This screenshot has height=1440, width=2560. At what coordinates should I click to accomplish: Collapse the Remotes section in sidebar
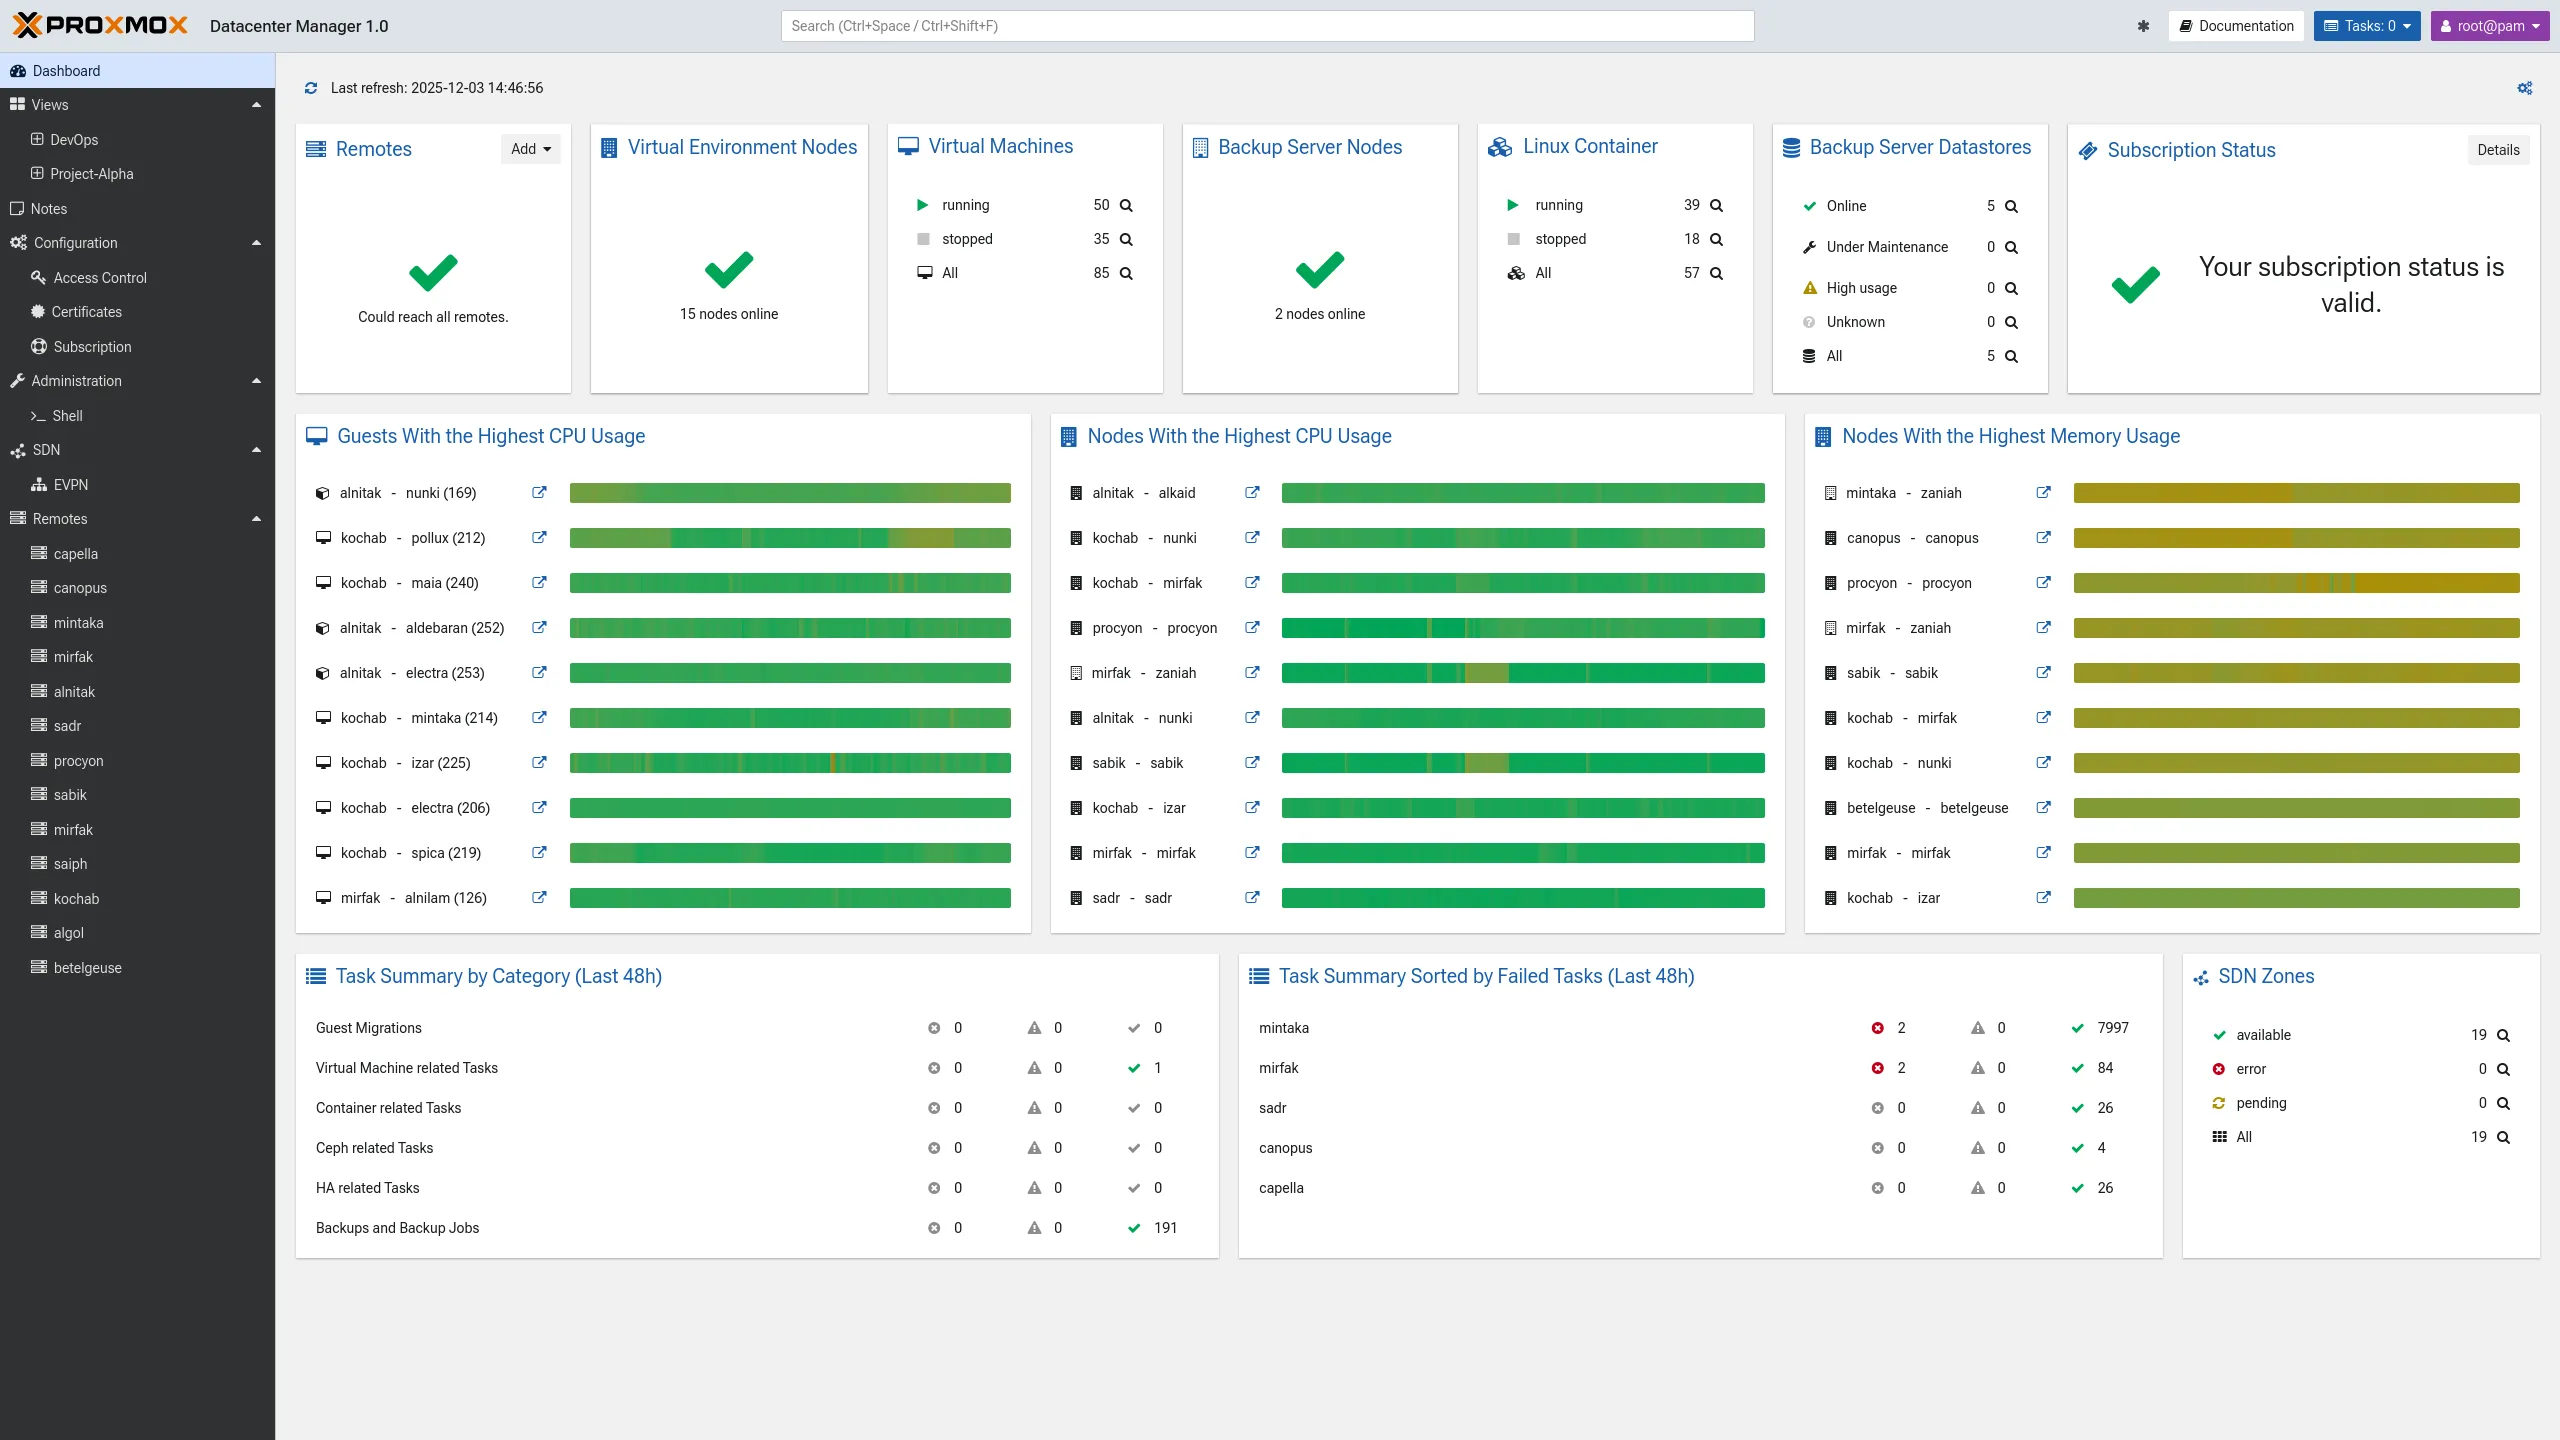257,518
